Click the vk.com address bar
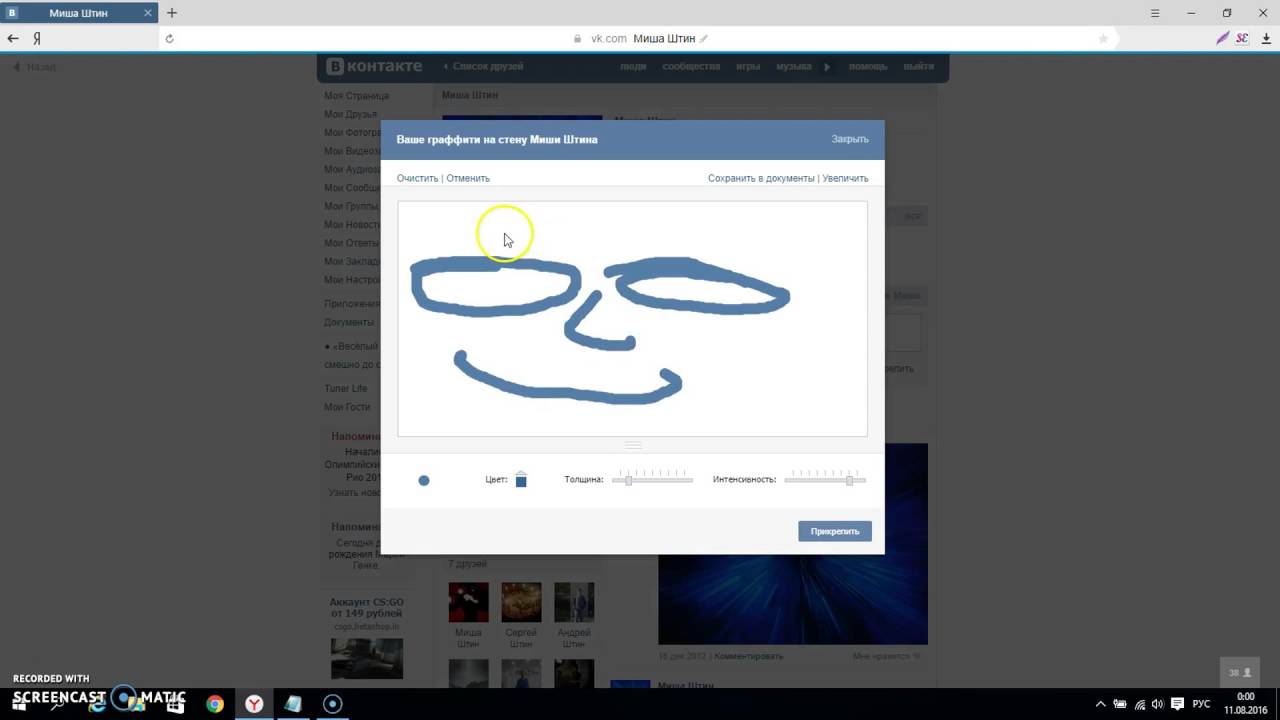Screen dimensions: 1280x720 tap(640, 38)
